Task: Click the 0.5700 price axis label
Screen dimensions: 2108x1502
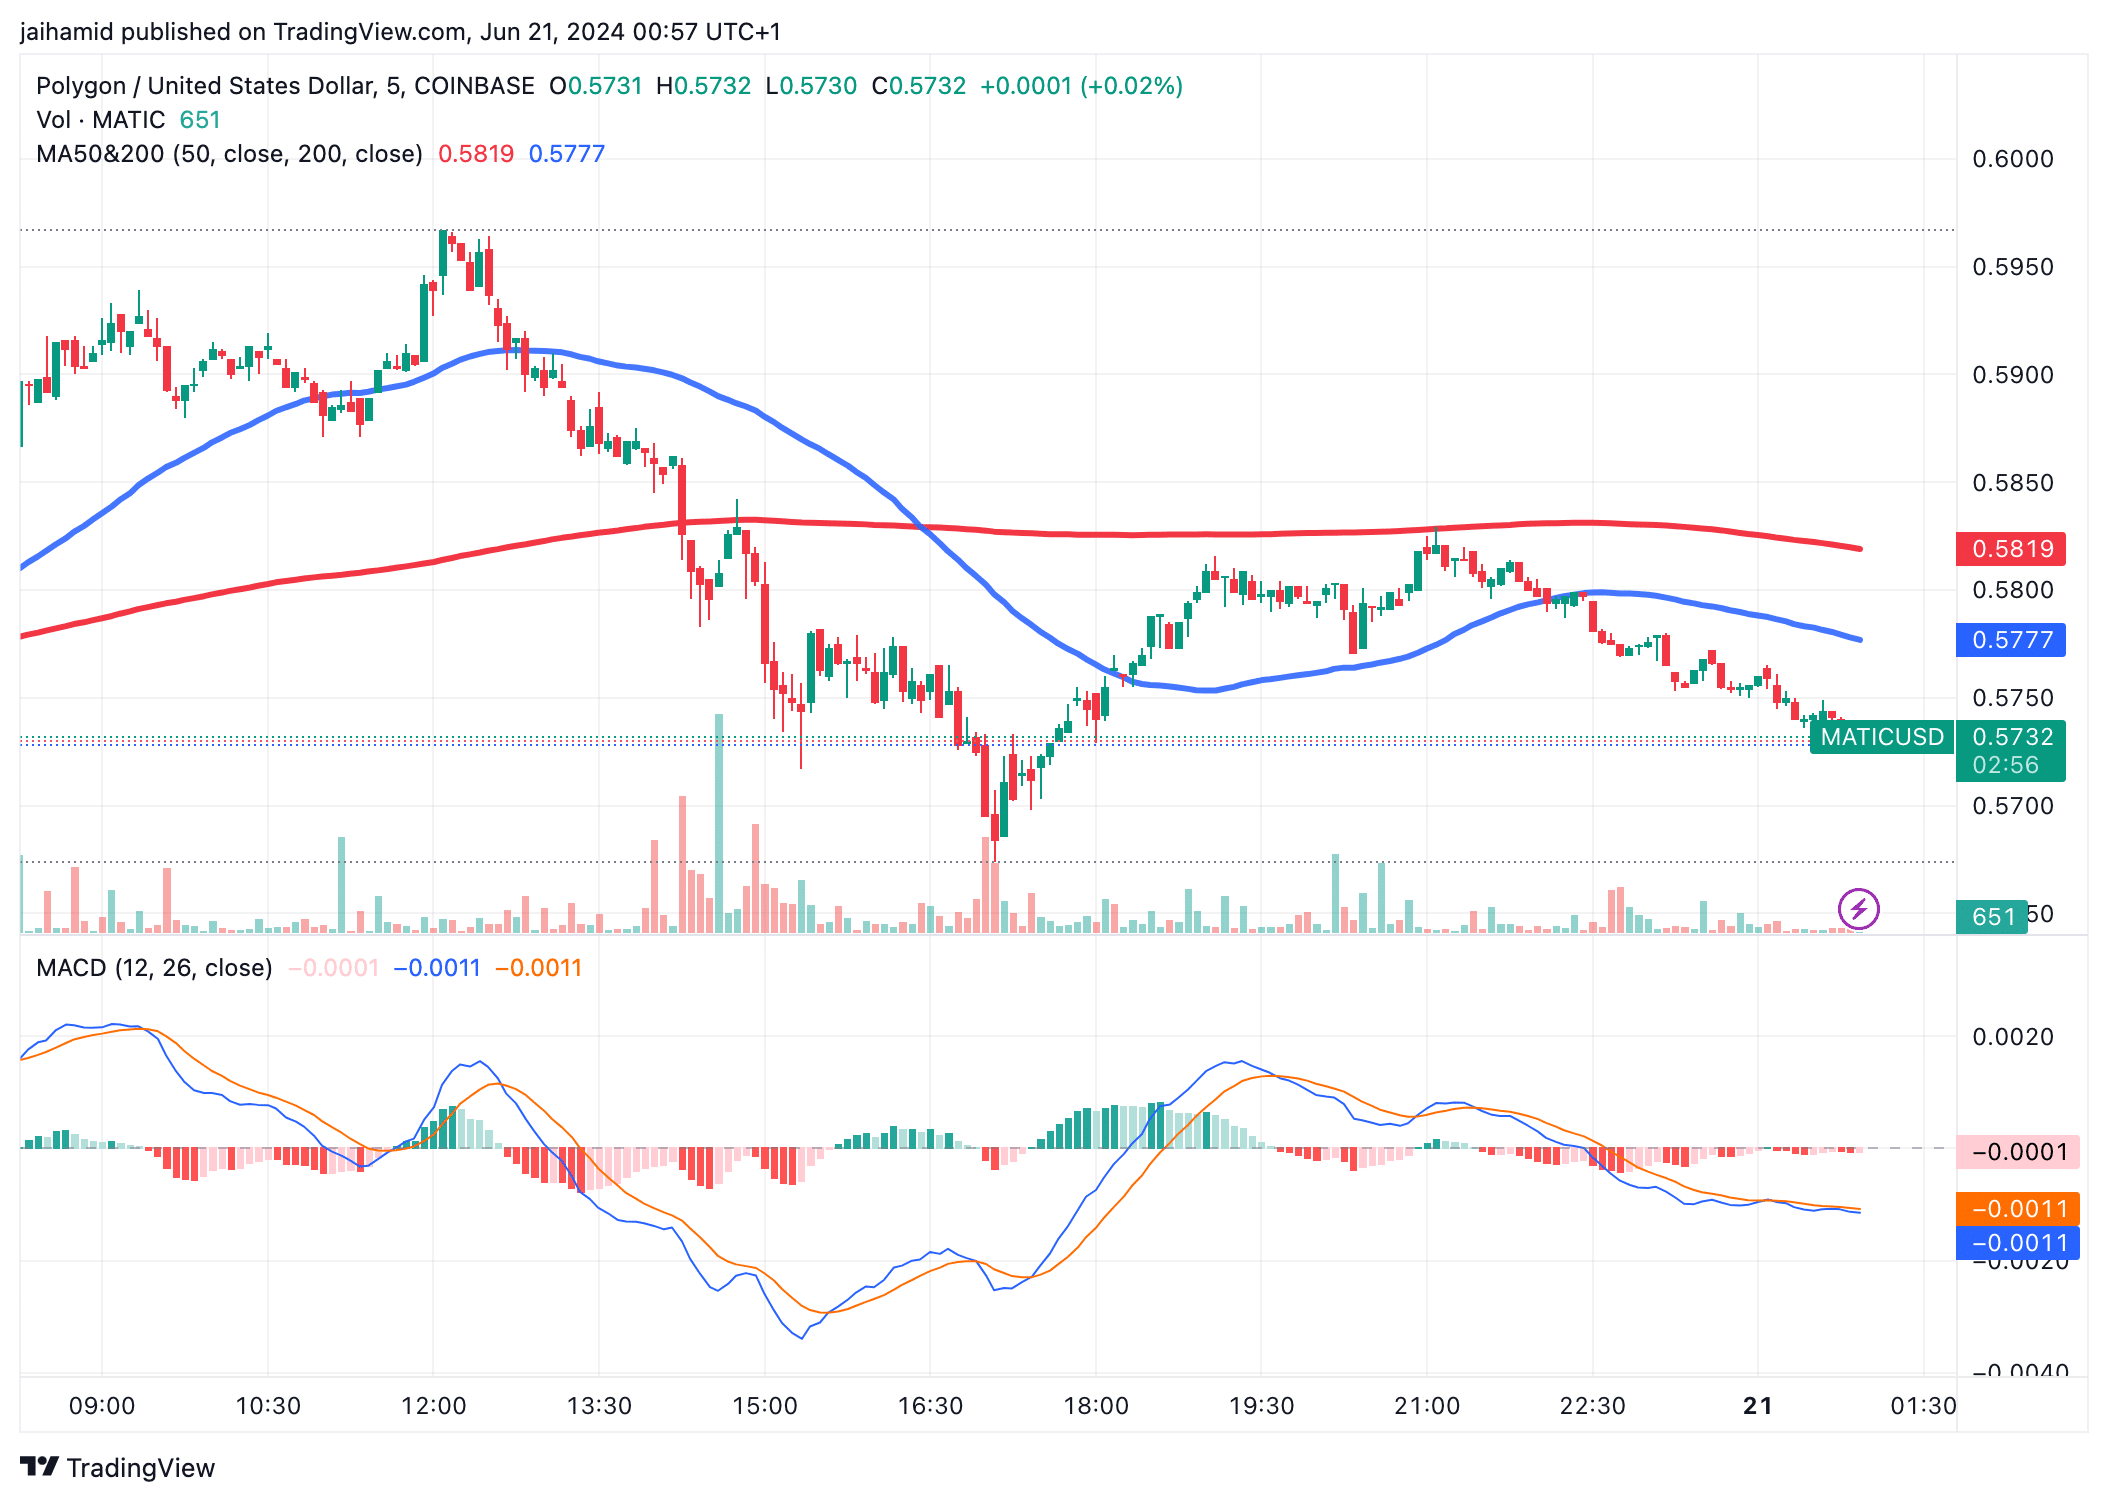Action: click(x=2012, y=806)
